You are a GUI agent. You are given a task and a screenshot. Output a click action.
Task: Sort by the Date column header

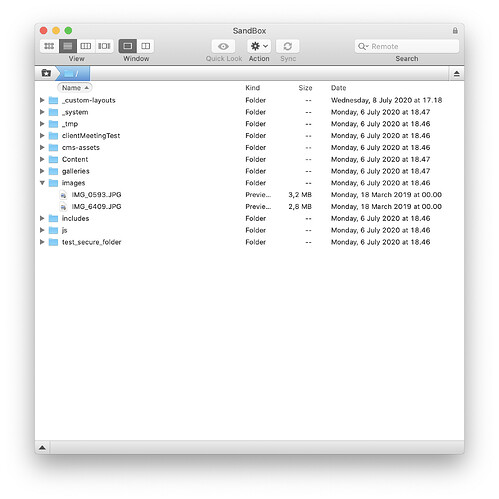(338, 88)
